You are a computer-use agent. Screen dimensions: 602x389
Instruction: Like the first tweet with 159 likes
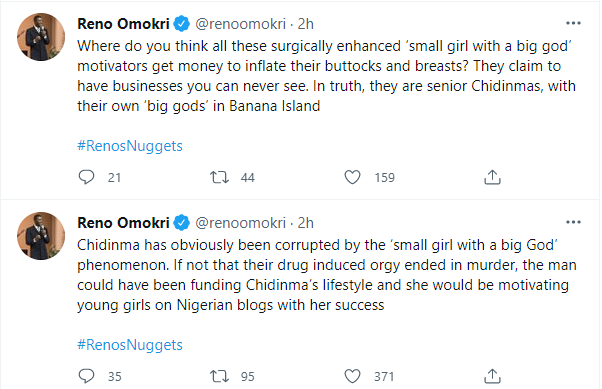pyautogui.click(x=352, y=177)
